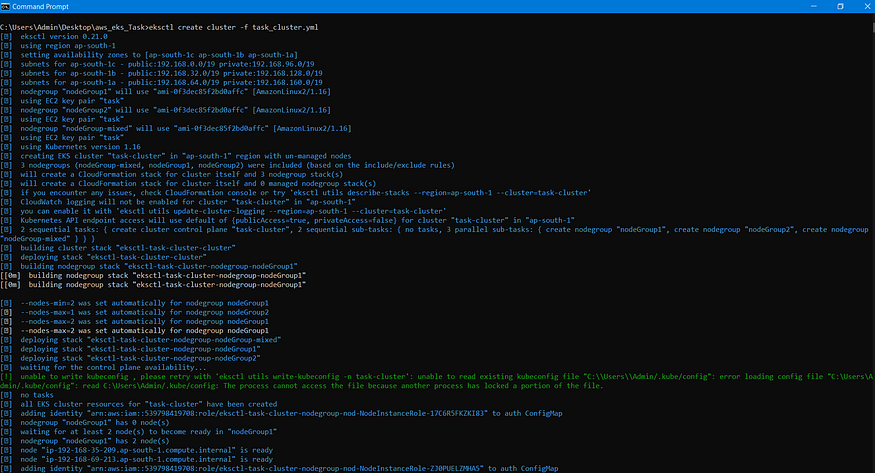Click the 'waiting for the control plane availability' line
Image resolution: width=875 pixels, height=473 pixels.
[113, 368]
